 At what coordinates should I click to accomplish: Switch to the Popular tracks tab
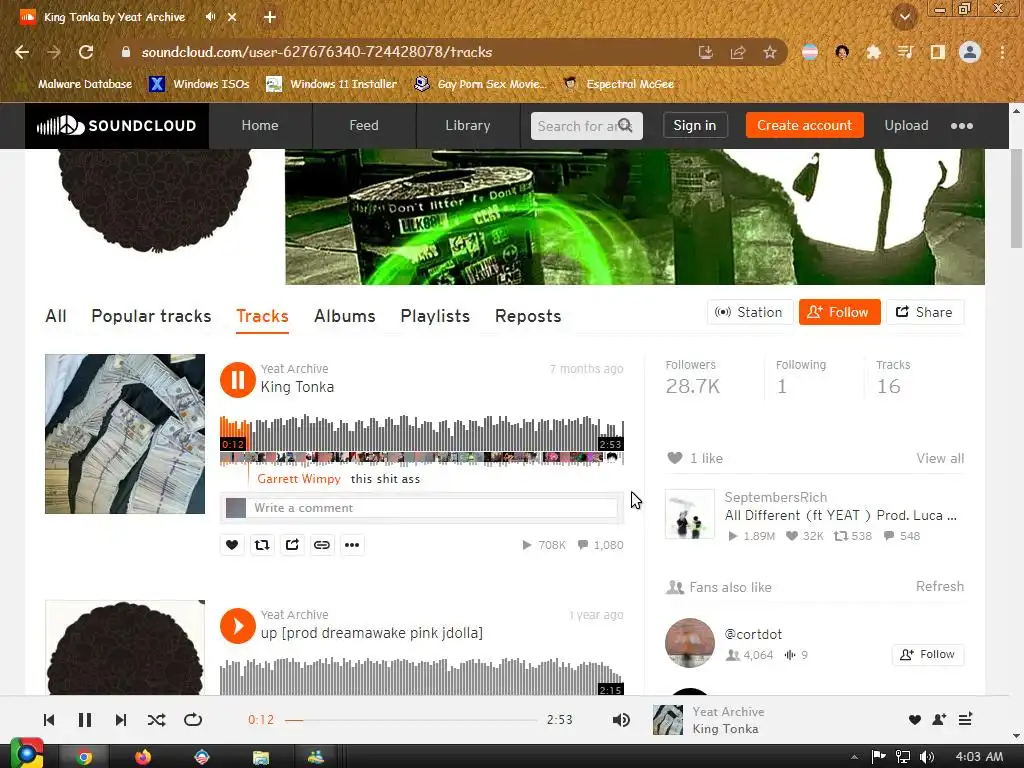pos(152,316)
